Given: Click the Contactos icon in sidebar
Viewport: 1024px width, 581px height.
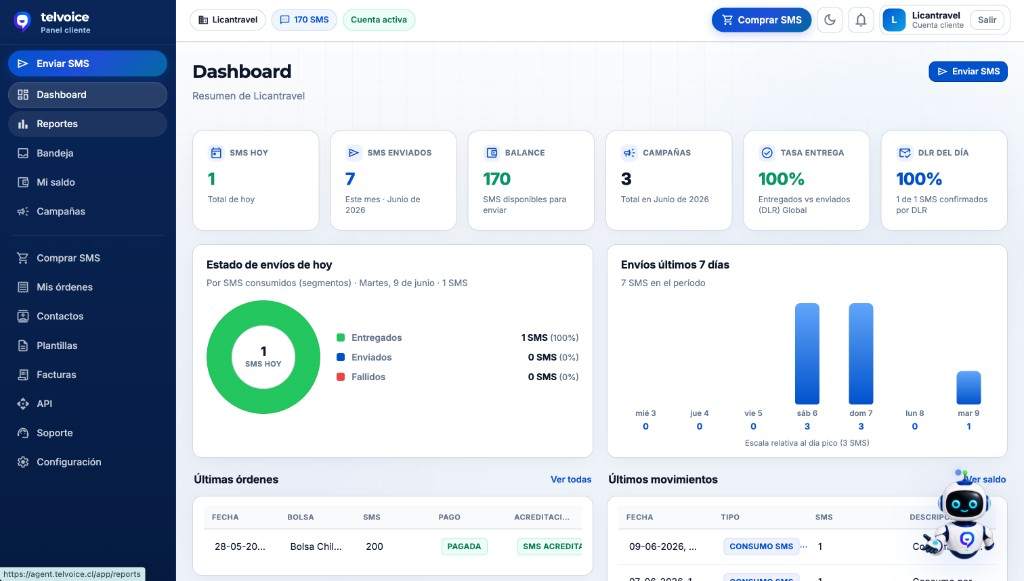Looking at the screenshot, I should pyautogui.click(x=23, y=316).
